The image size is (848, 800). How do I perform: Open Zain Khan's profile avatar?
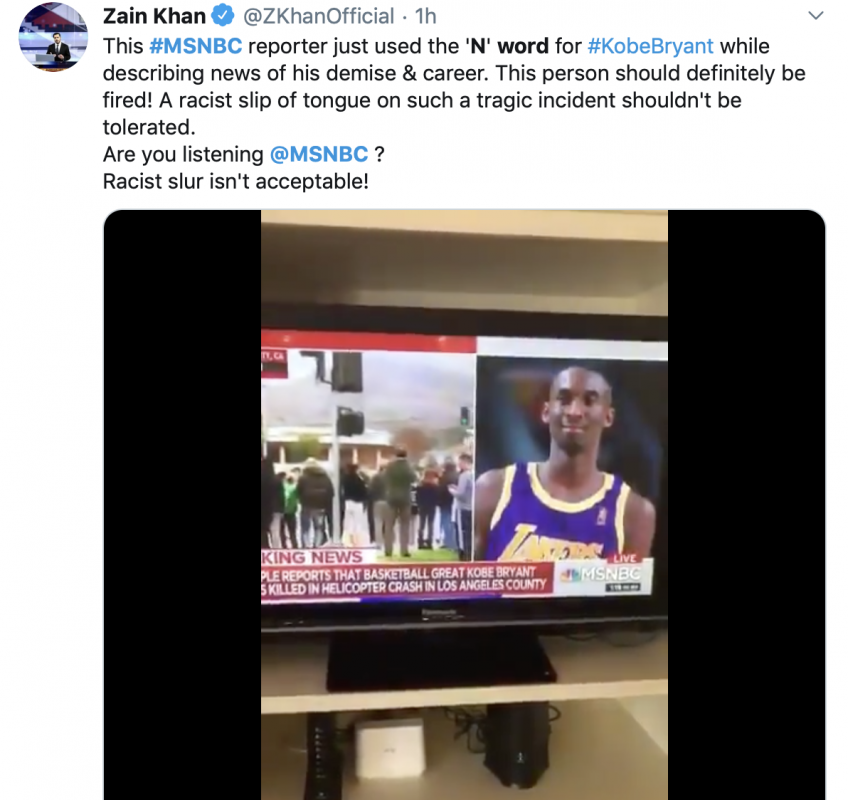(x=53, y=37)
